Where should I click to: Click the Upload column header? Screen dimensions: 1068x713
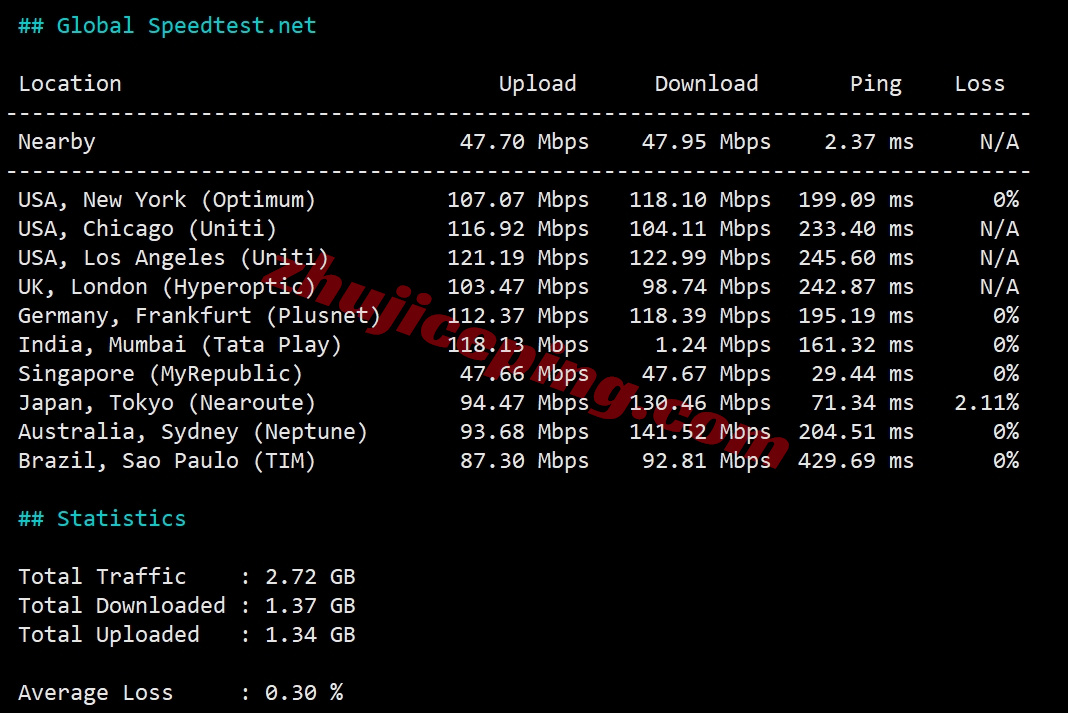point(537,84)
